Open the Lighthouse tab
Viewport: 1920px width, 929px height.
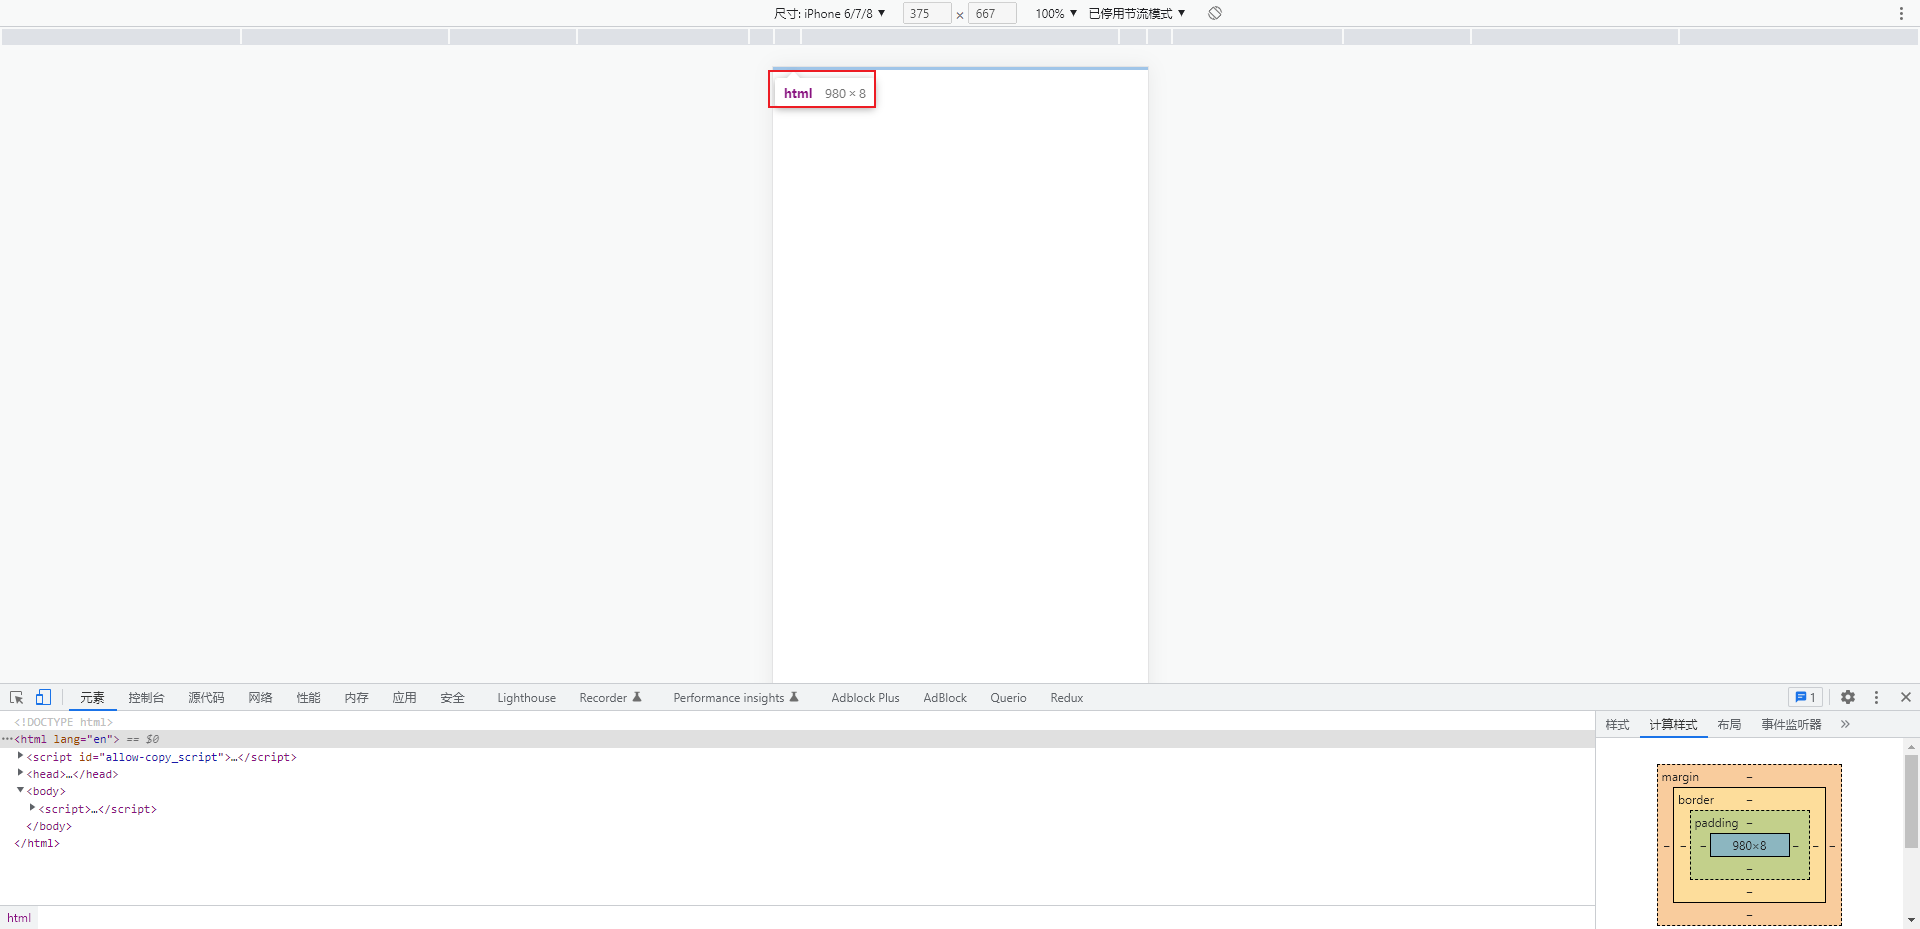click(x=526, y=698)
